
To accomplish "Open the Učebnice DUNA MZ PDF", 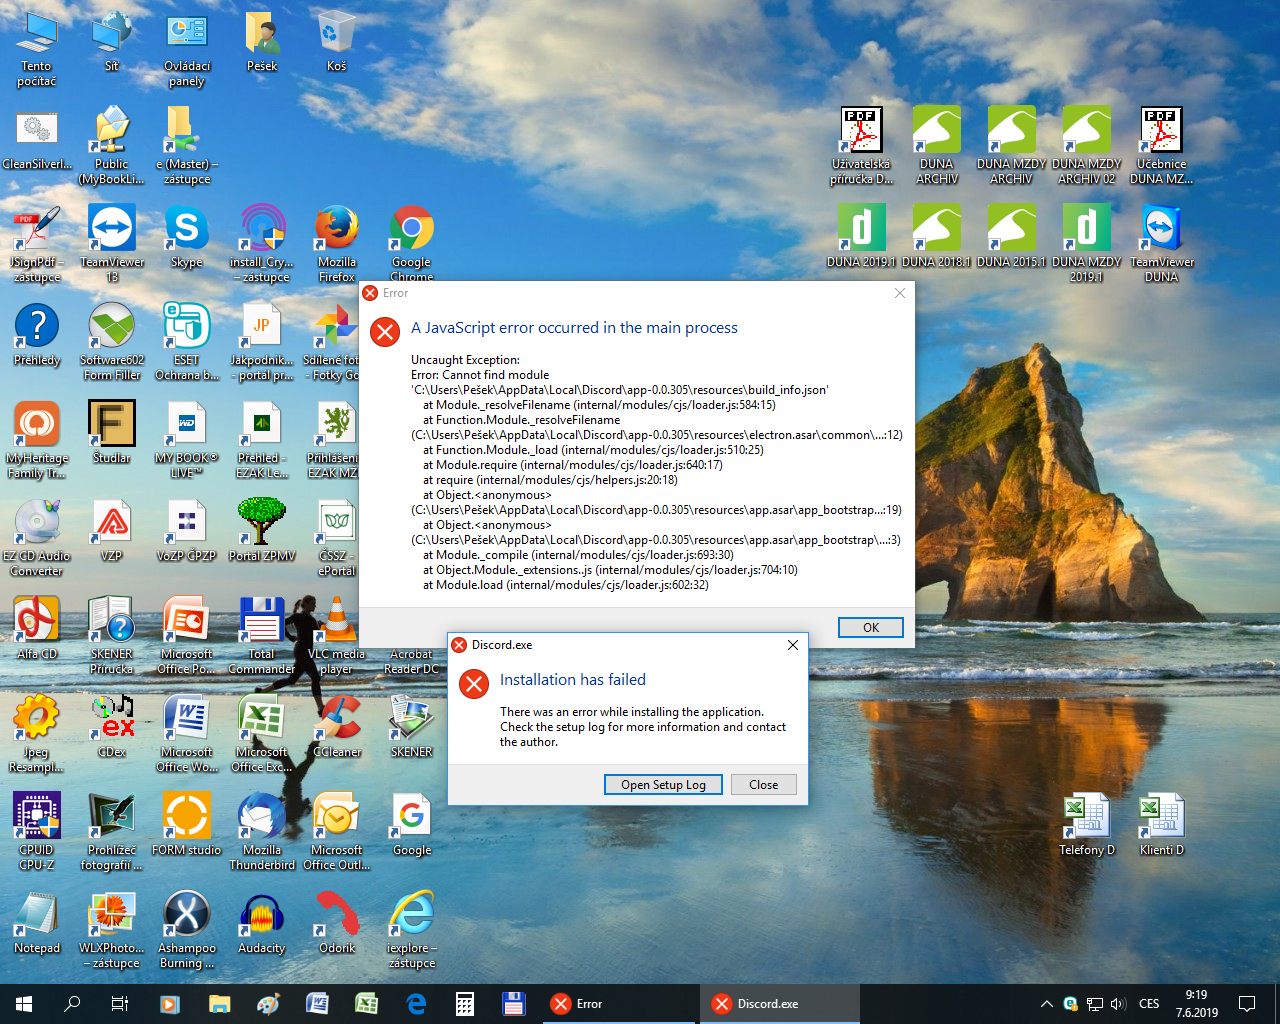I will [1161, 132].
